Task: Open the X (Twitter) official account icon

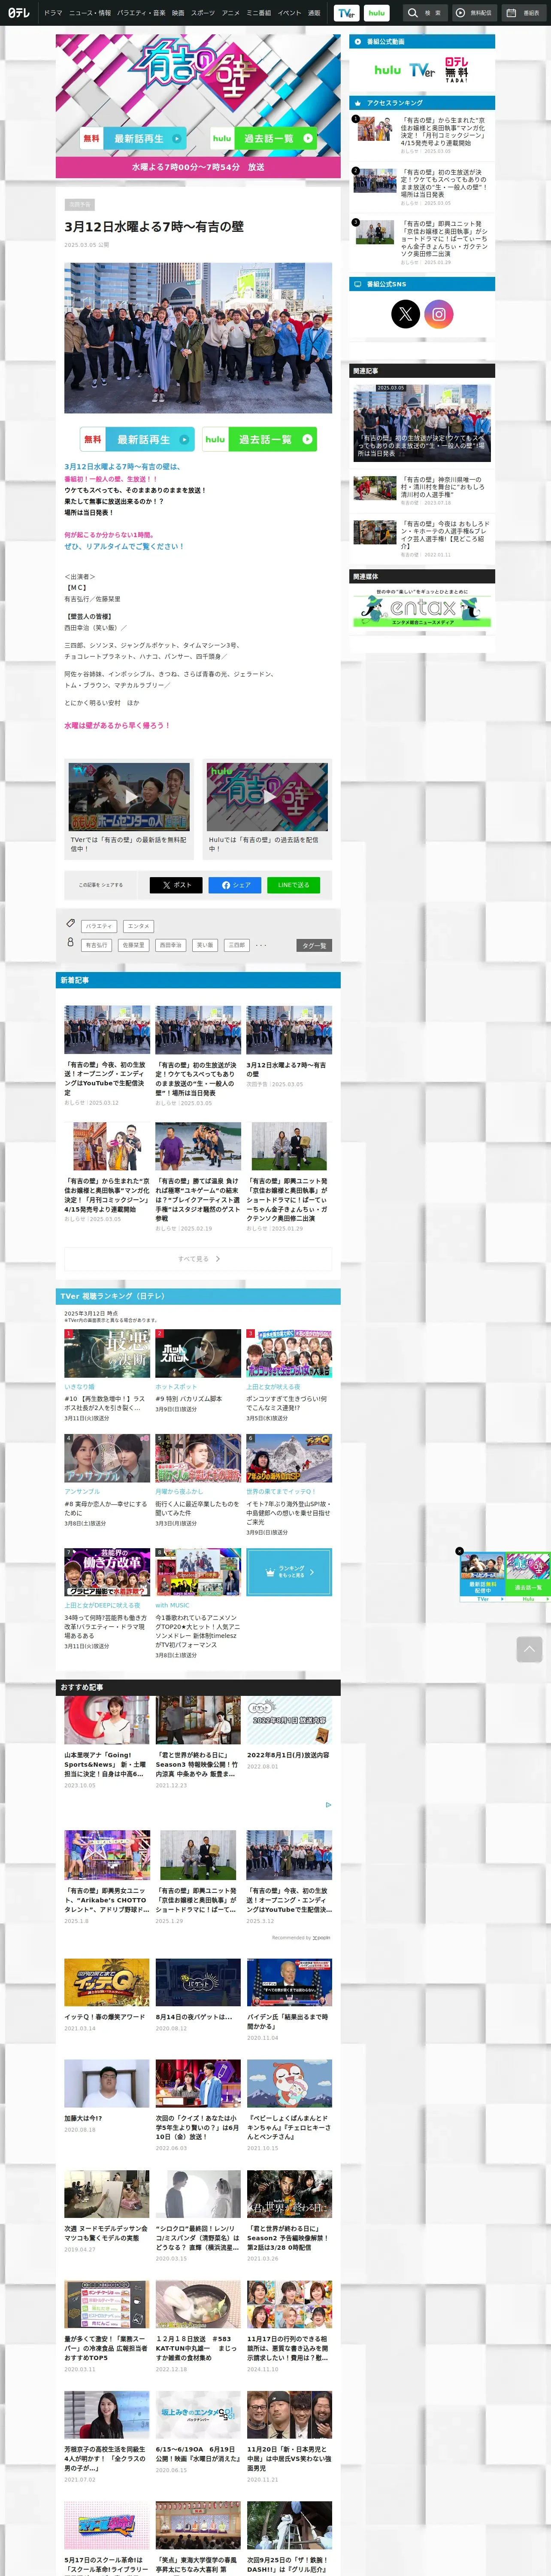Action: (x=405, y=314)
